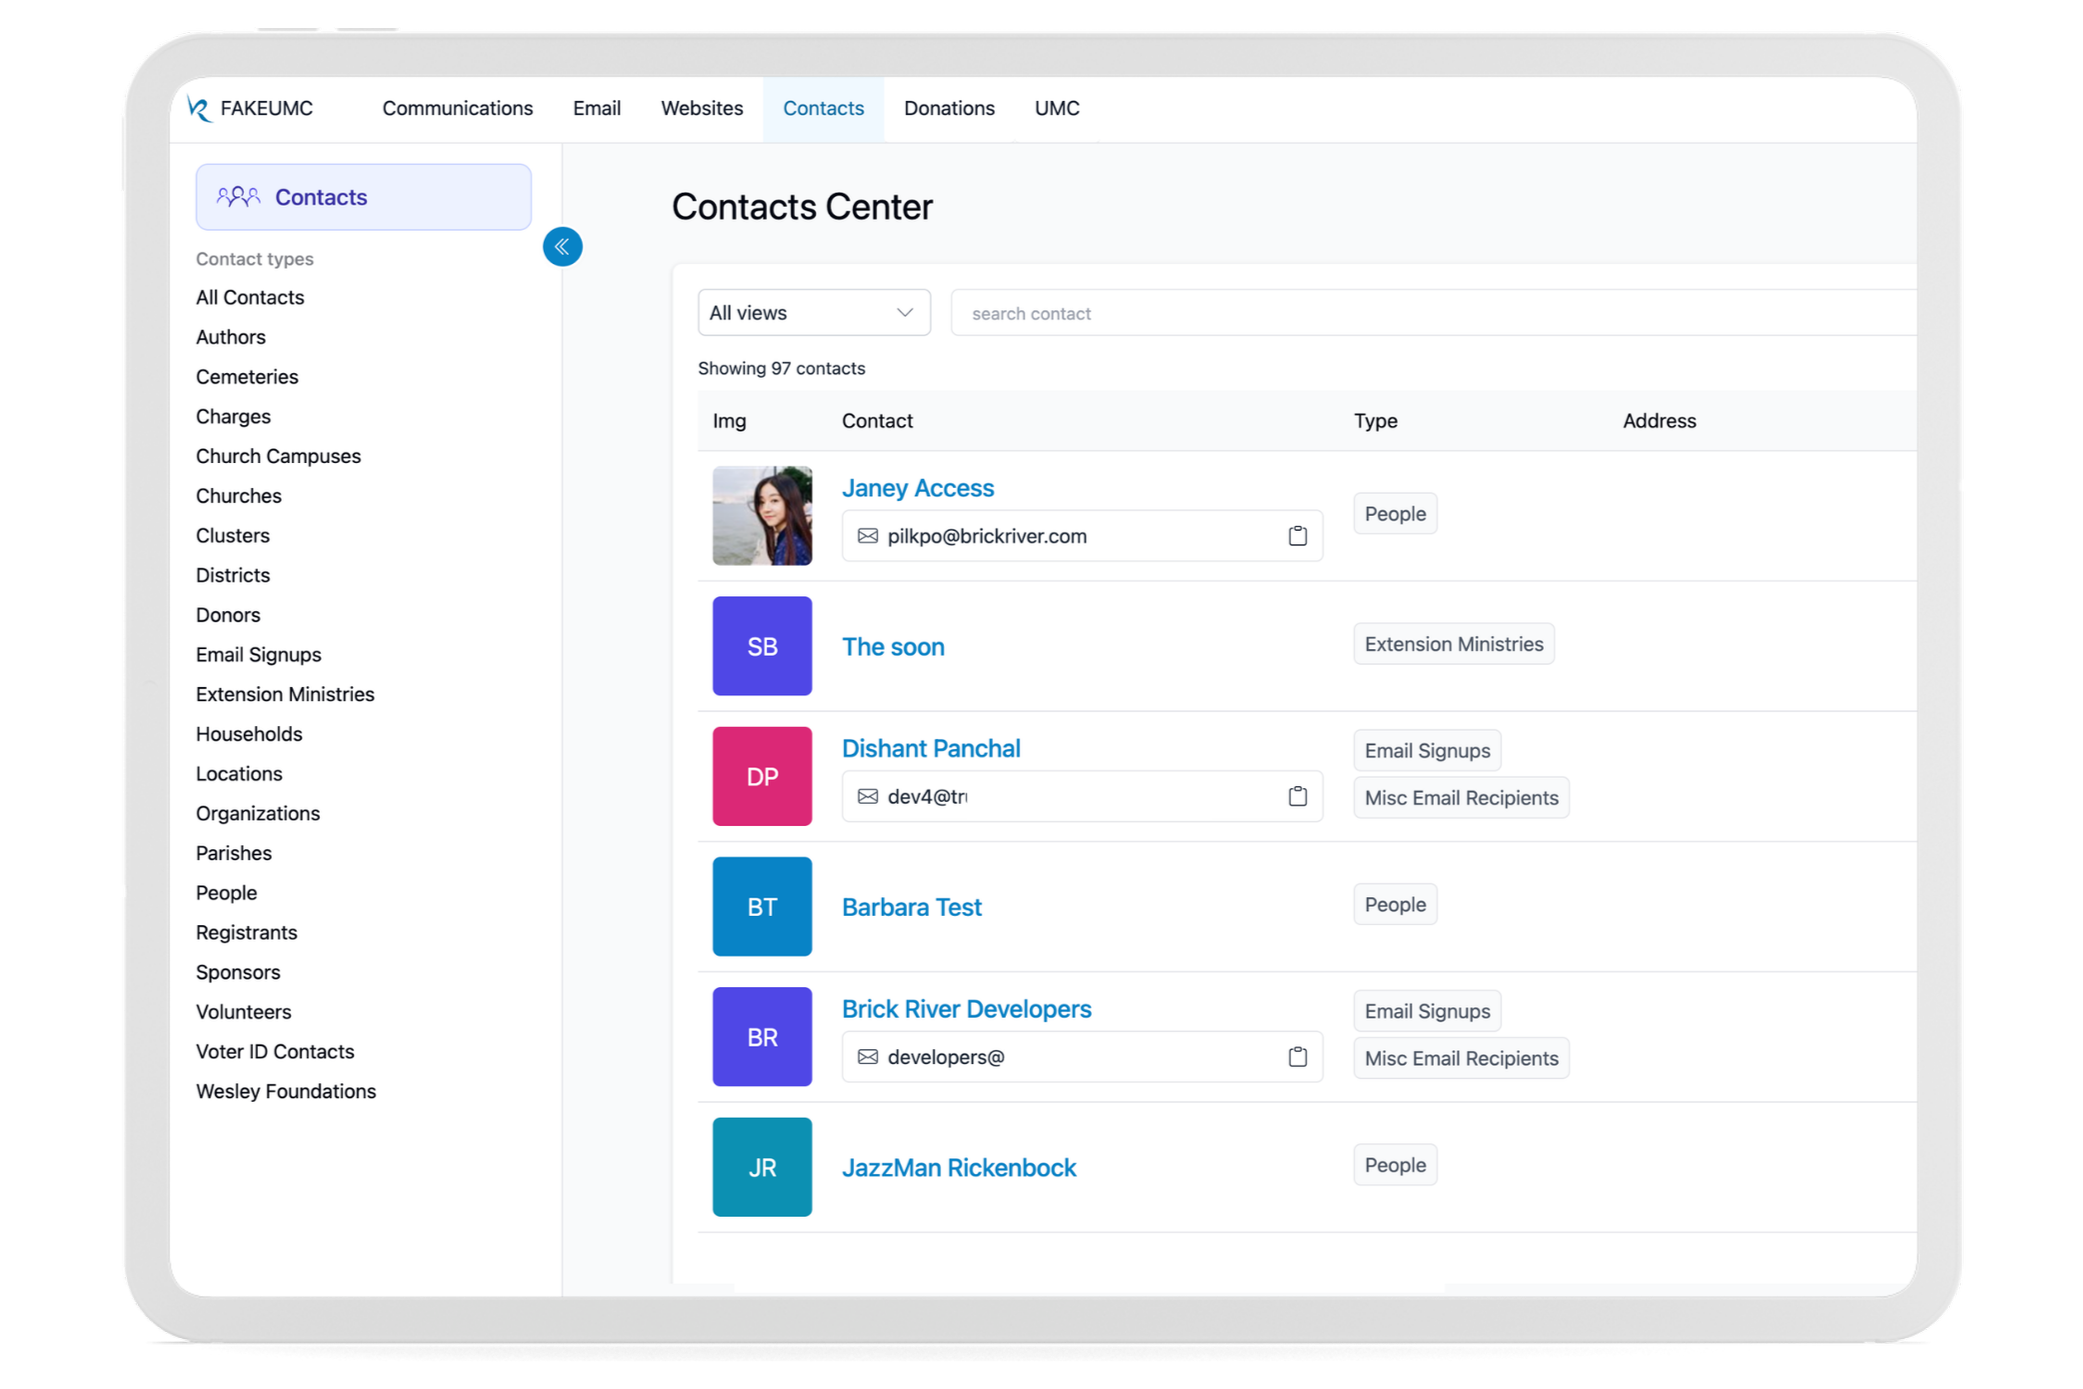
Task: Click the SB purple avatar tile
Action: (x=762, y=646)
